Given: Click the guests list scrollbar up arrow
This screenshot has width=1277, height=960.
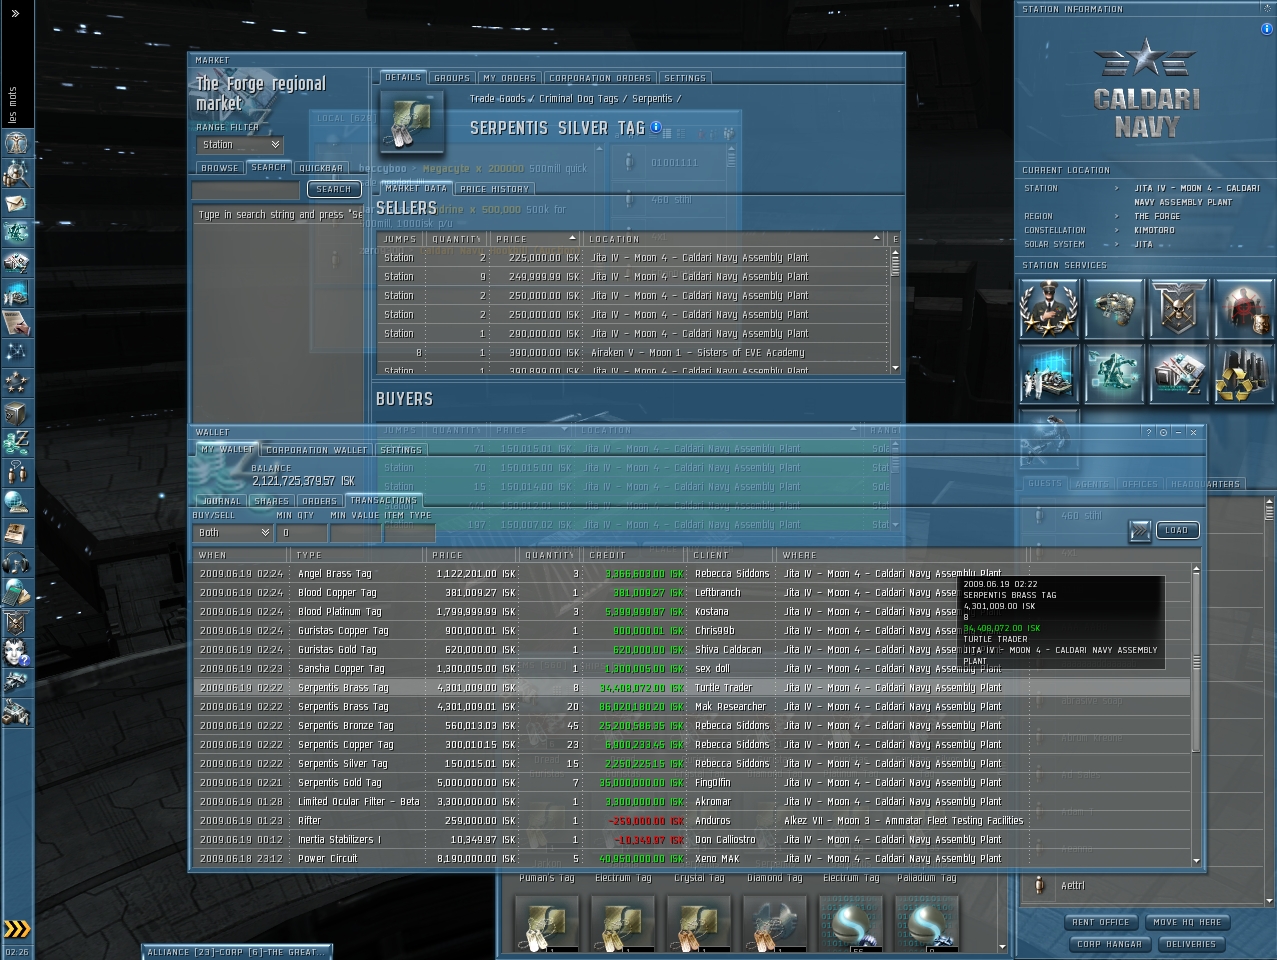Looking at the screenshot, I should (x=1267, y=501).
